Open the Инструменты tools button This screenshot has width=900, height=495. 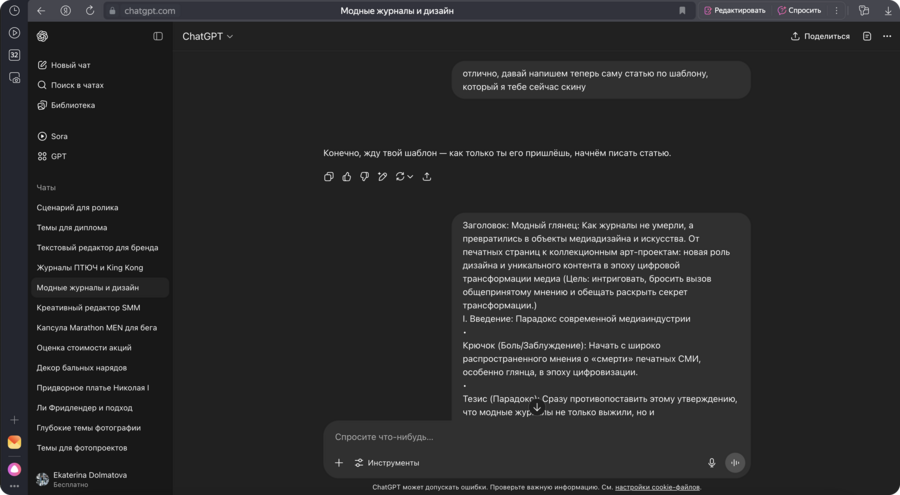[387, 463]
